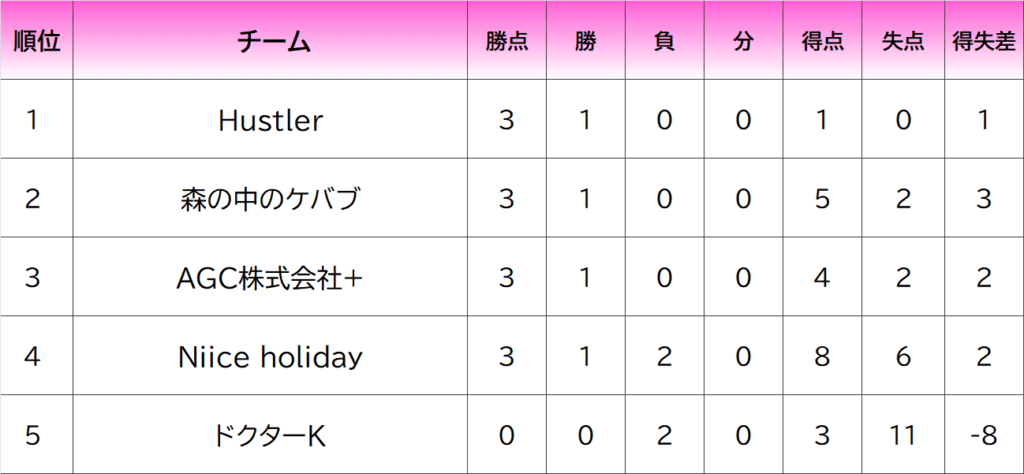The width and height of the screenshot is (1024, 474).
Task: Click the 得失差 column header
Action: [x=983, y=42]
